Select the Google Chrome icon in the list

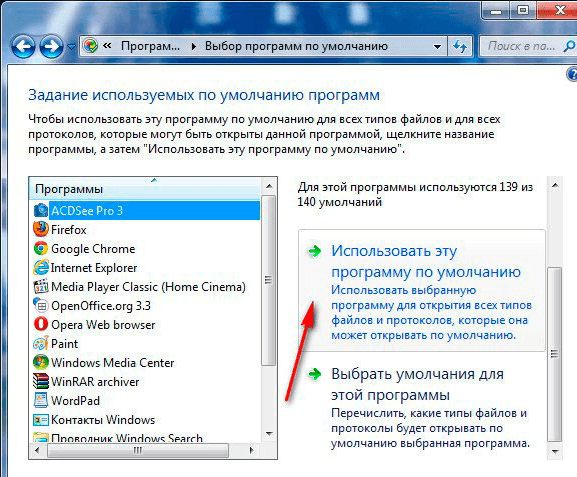[41, 248]
